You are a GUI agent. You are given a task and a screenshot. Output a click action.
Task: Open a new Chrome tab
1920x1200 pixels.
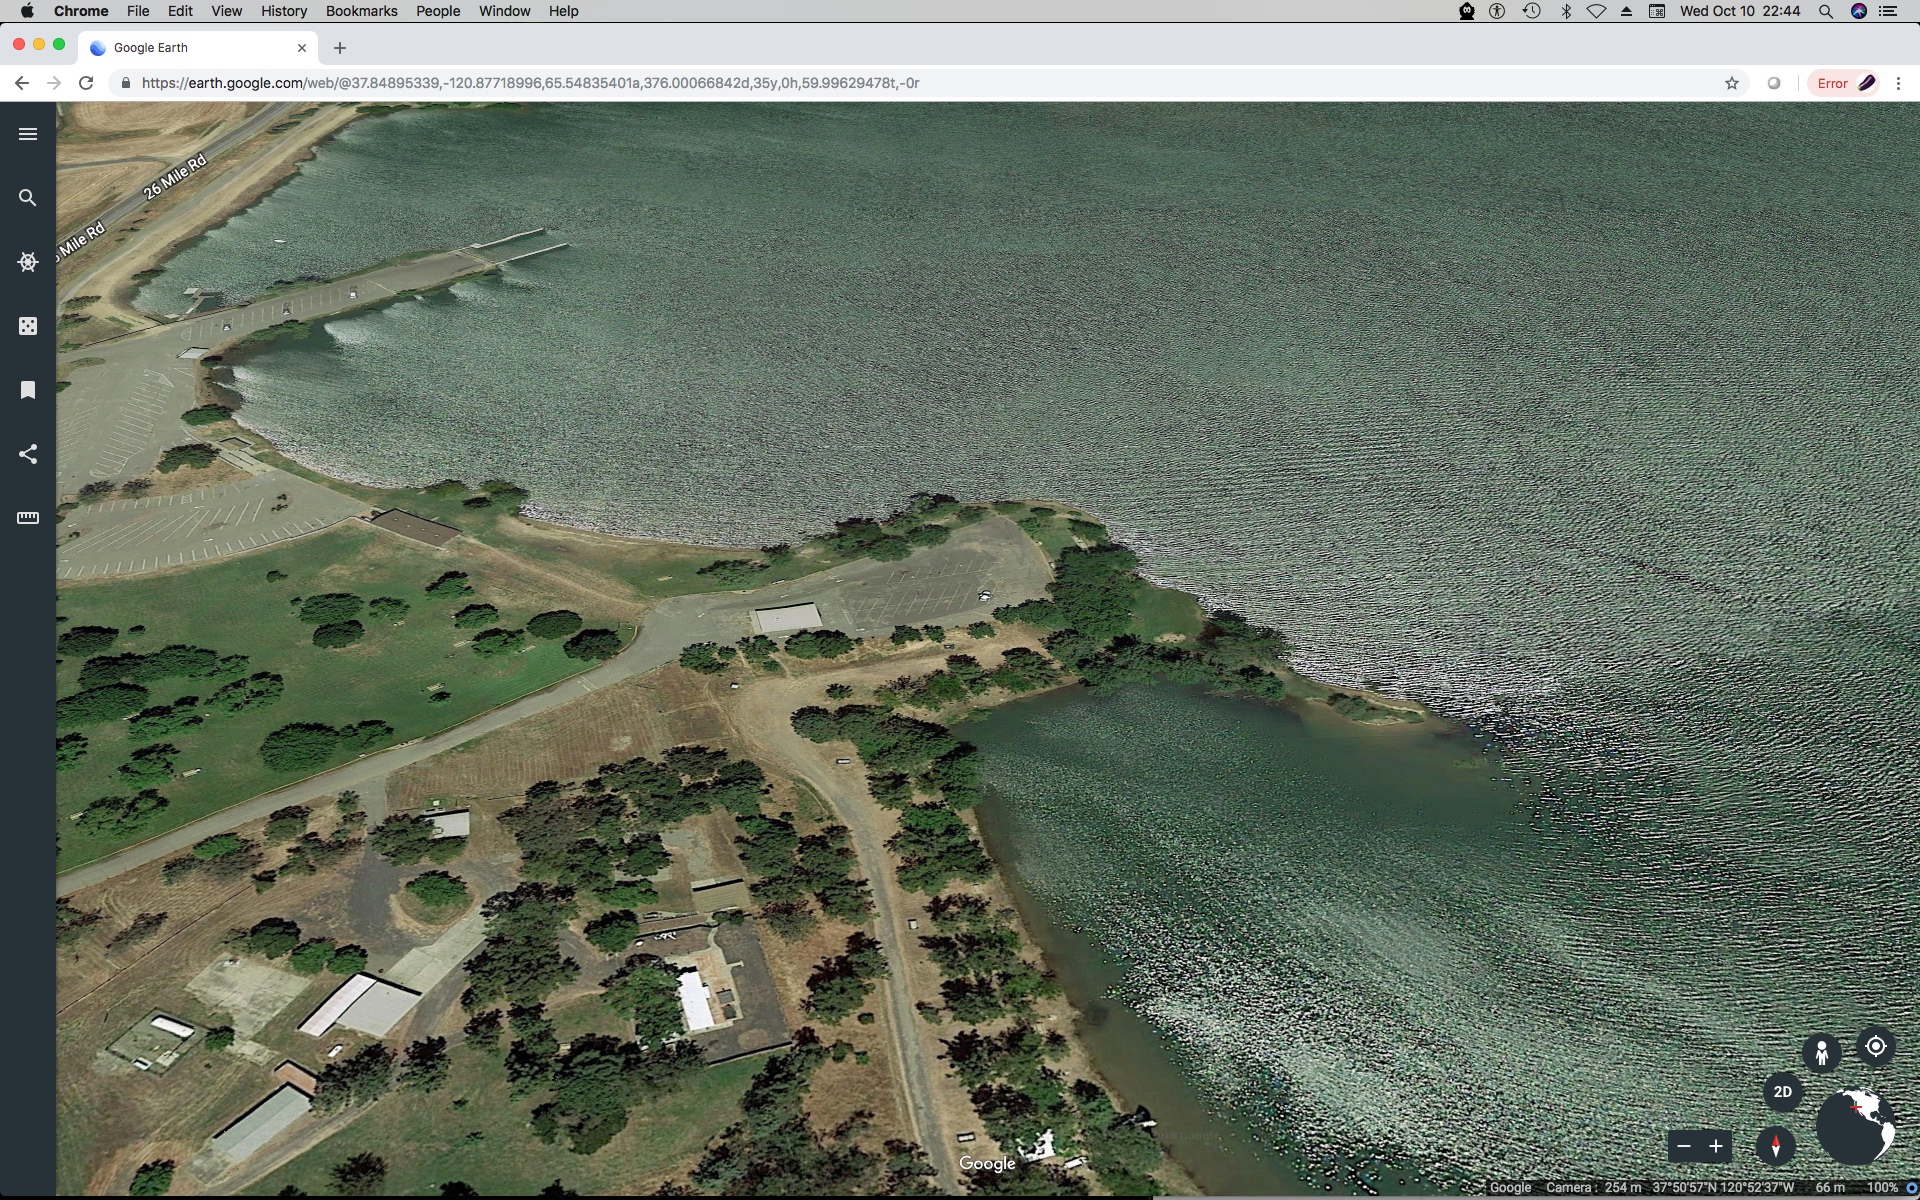click(x=340, y=48)
